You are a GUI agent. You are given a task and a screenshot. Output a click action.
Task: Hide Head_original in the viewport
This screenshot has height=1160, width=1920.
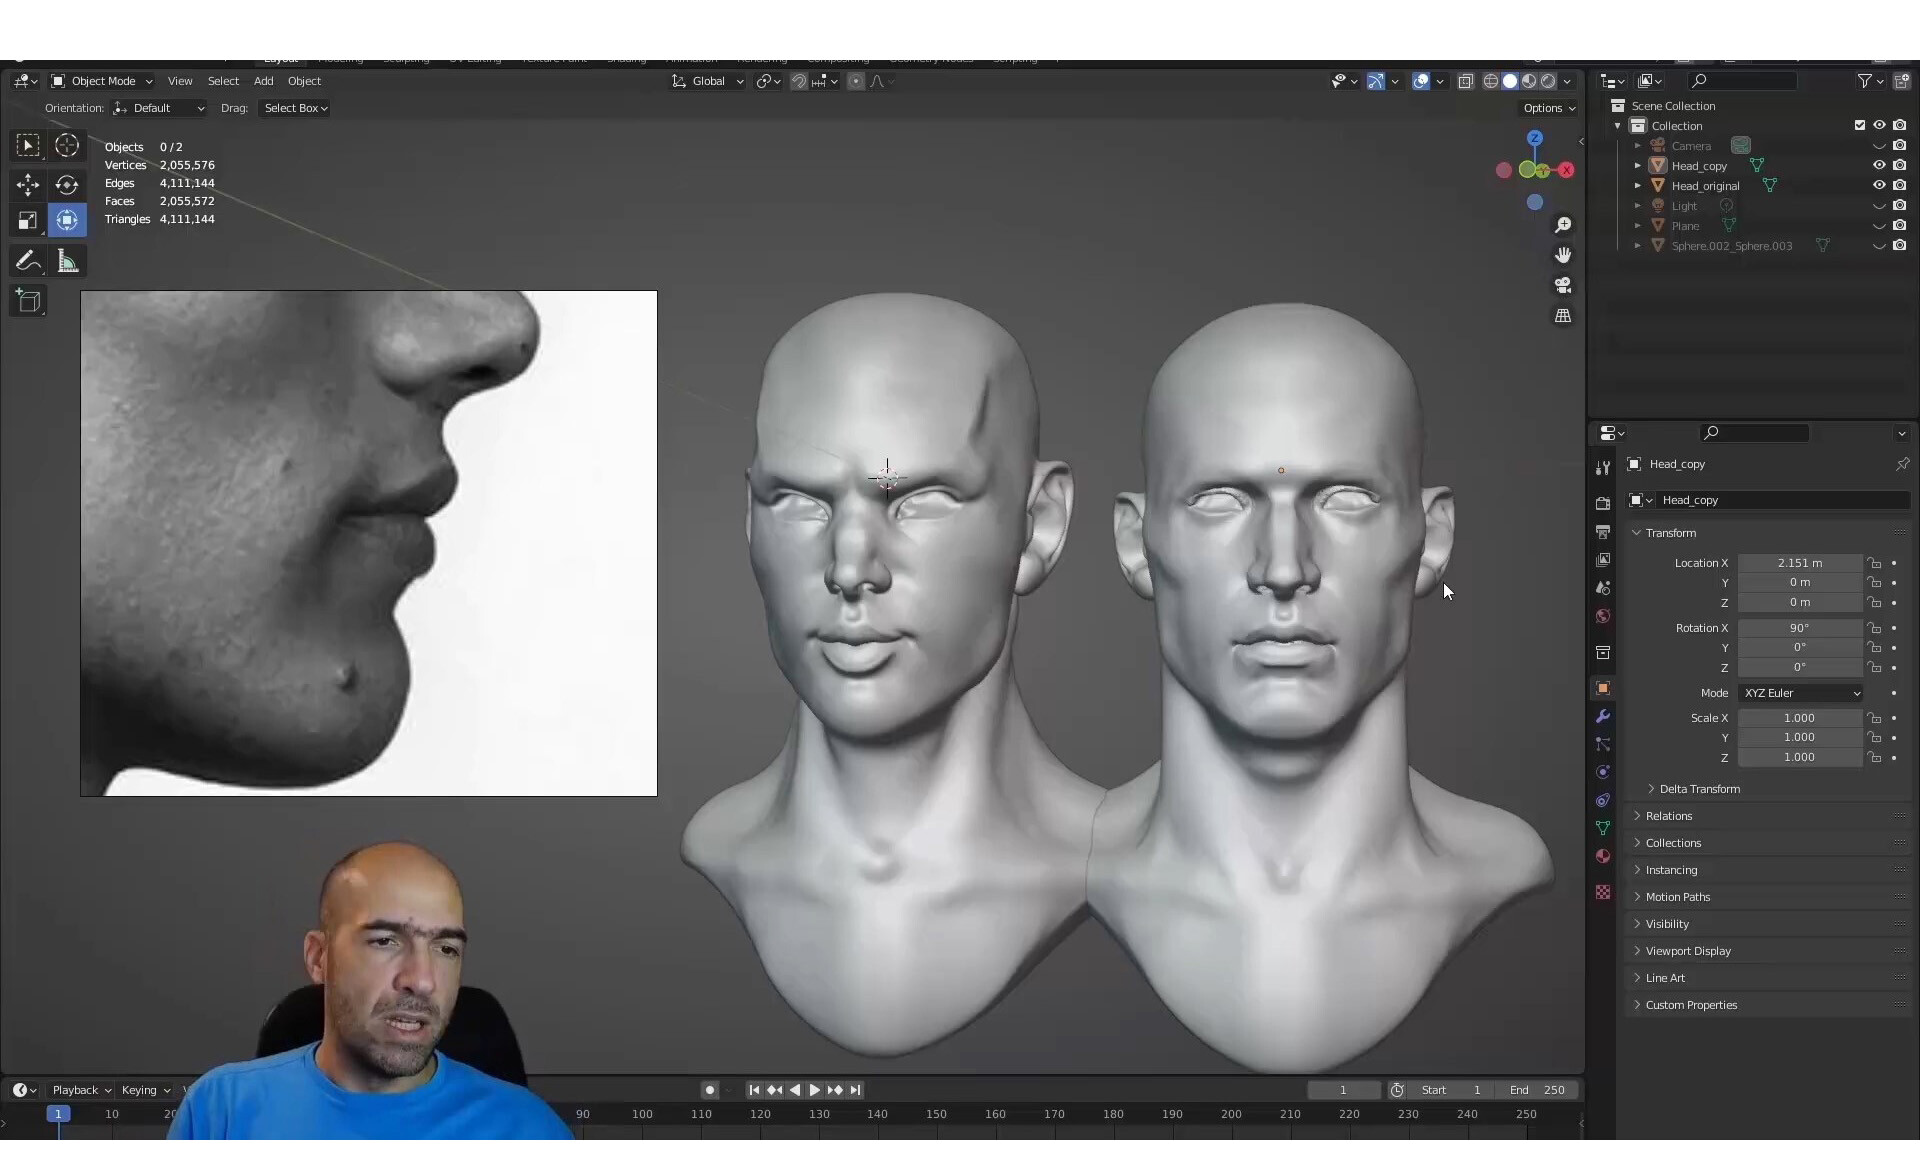[x=1878, y=185]
